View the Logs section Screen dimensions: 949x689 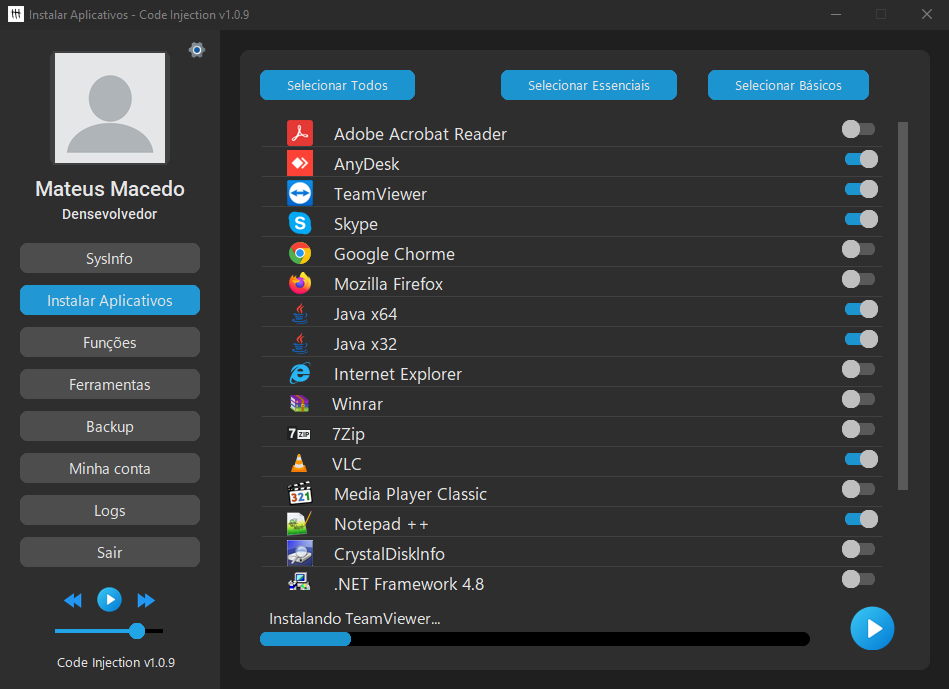point(110,510)
